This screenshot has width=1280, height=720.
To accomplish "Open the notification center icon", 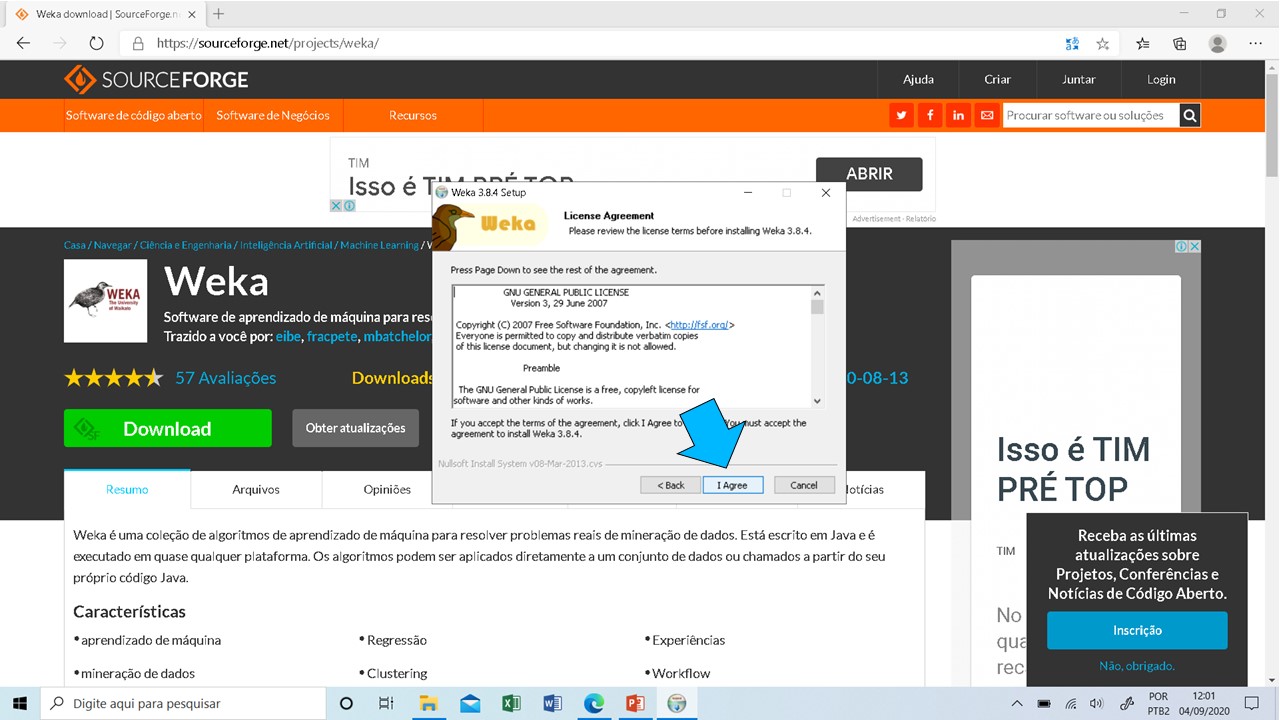I will (1250, 703).
